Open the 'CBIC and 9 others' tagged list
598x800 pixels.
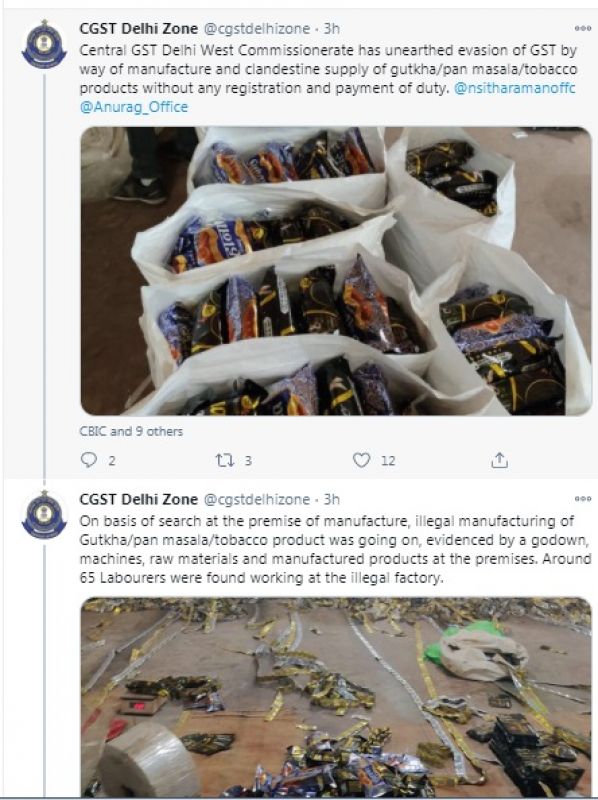tap(131, 431)
